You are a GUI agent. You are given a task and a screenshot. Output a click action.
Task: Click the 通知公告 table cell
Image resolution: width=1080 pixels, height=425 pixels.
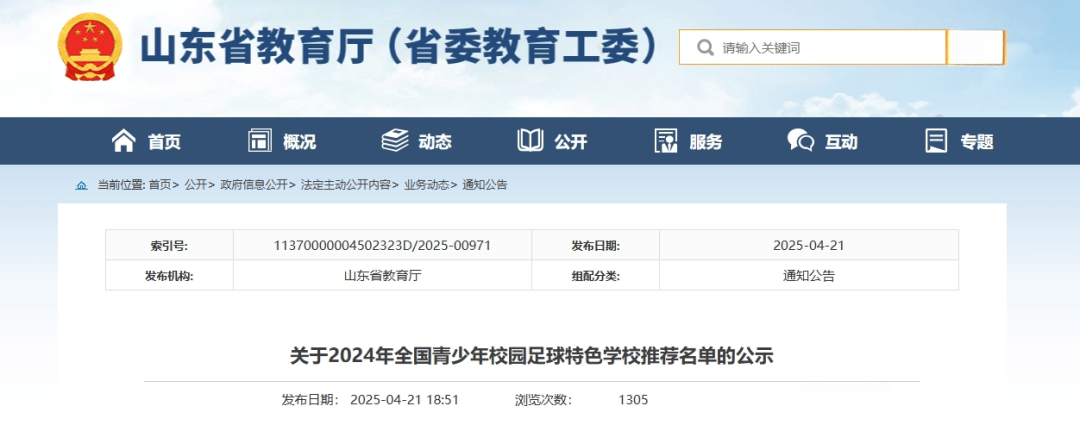(x=809, y=276)
